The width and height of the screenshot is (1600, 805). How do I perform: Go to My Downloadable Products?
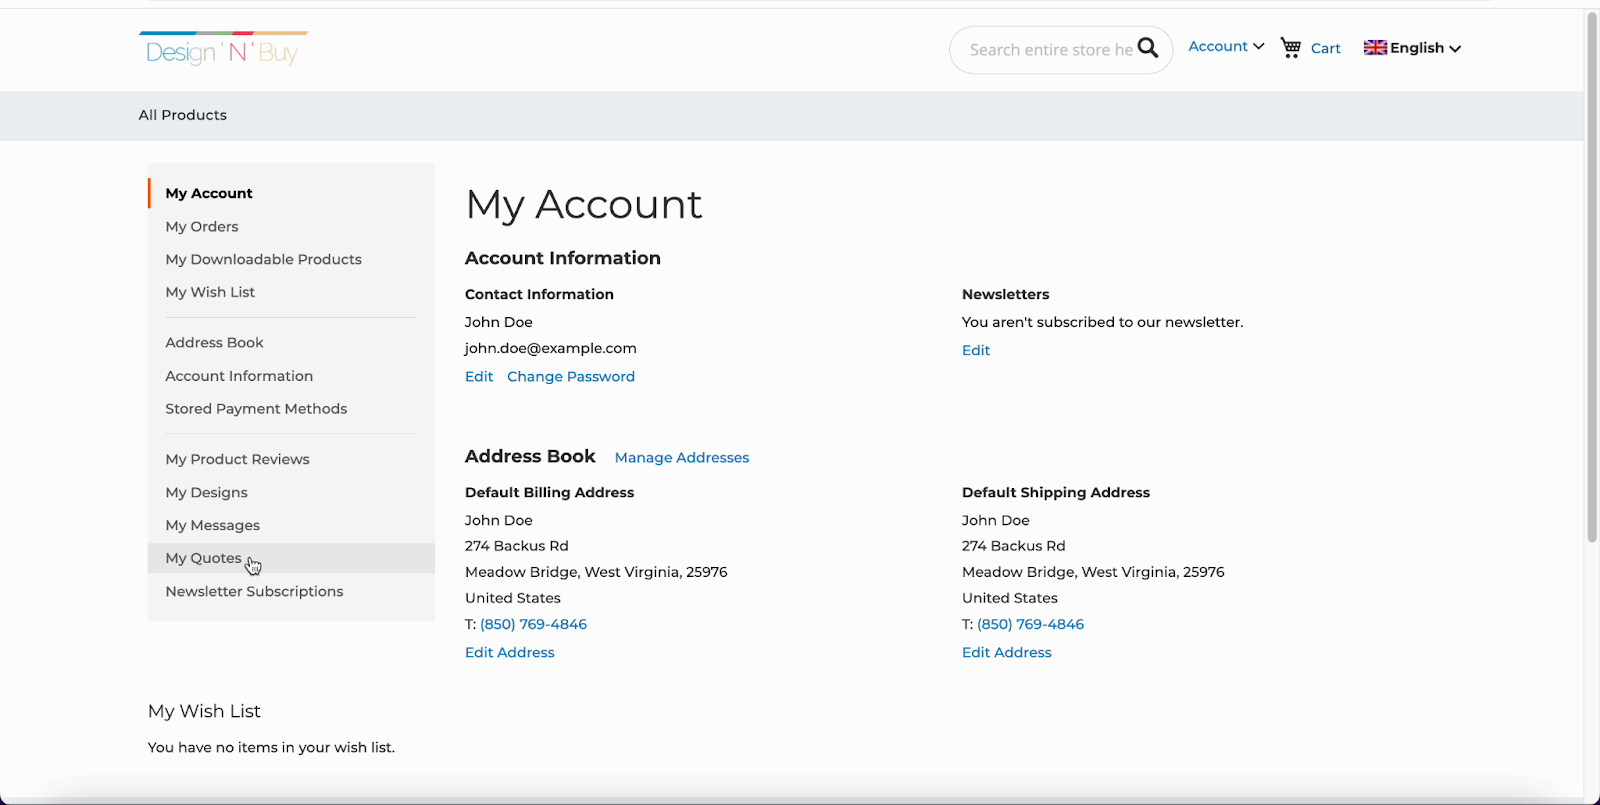coord(263,260)
